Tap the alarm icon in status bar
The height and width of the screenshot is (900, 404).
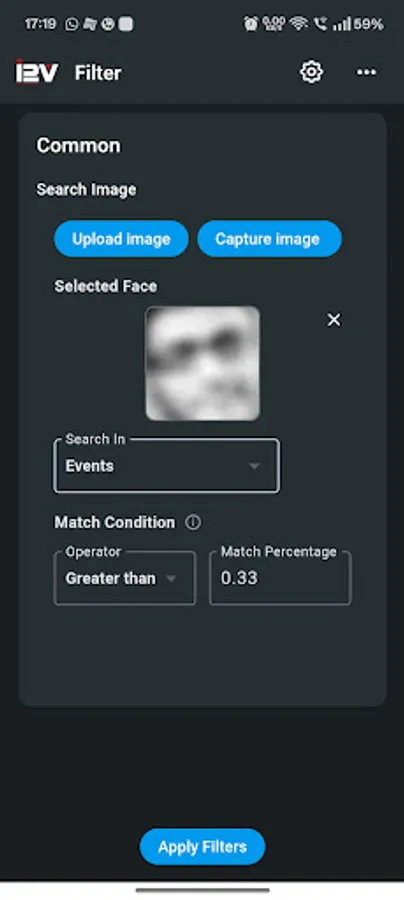click(x=251, y=24)
